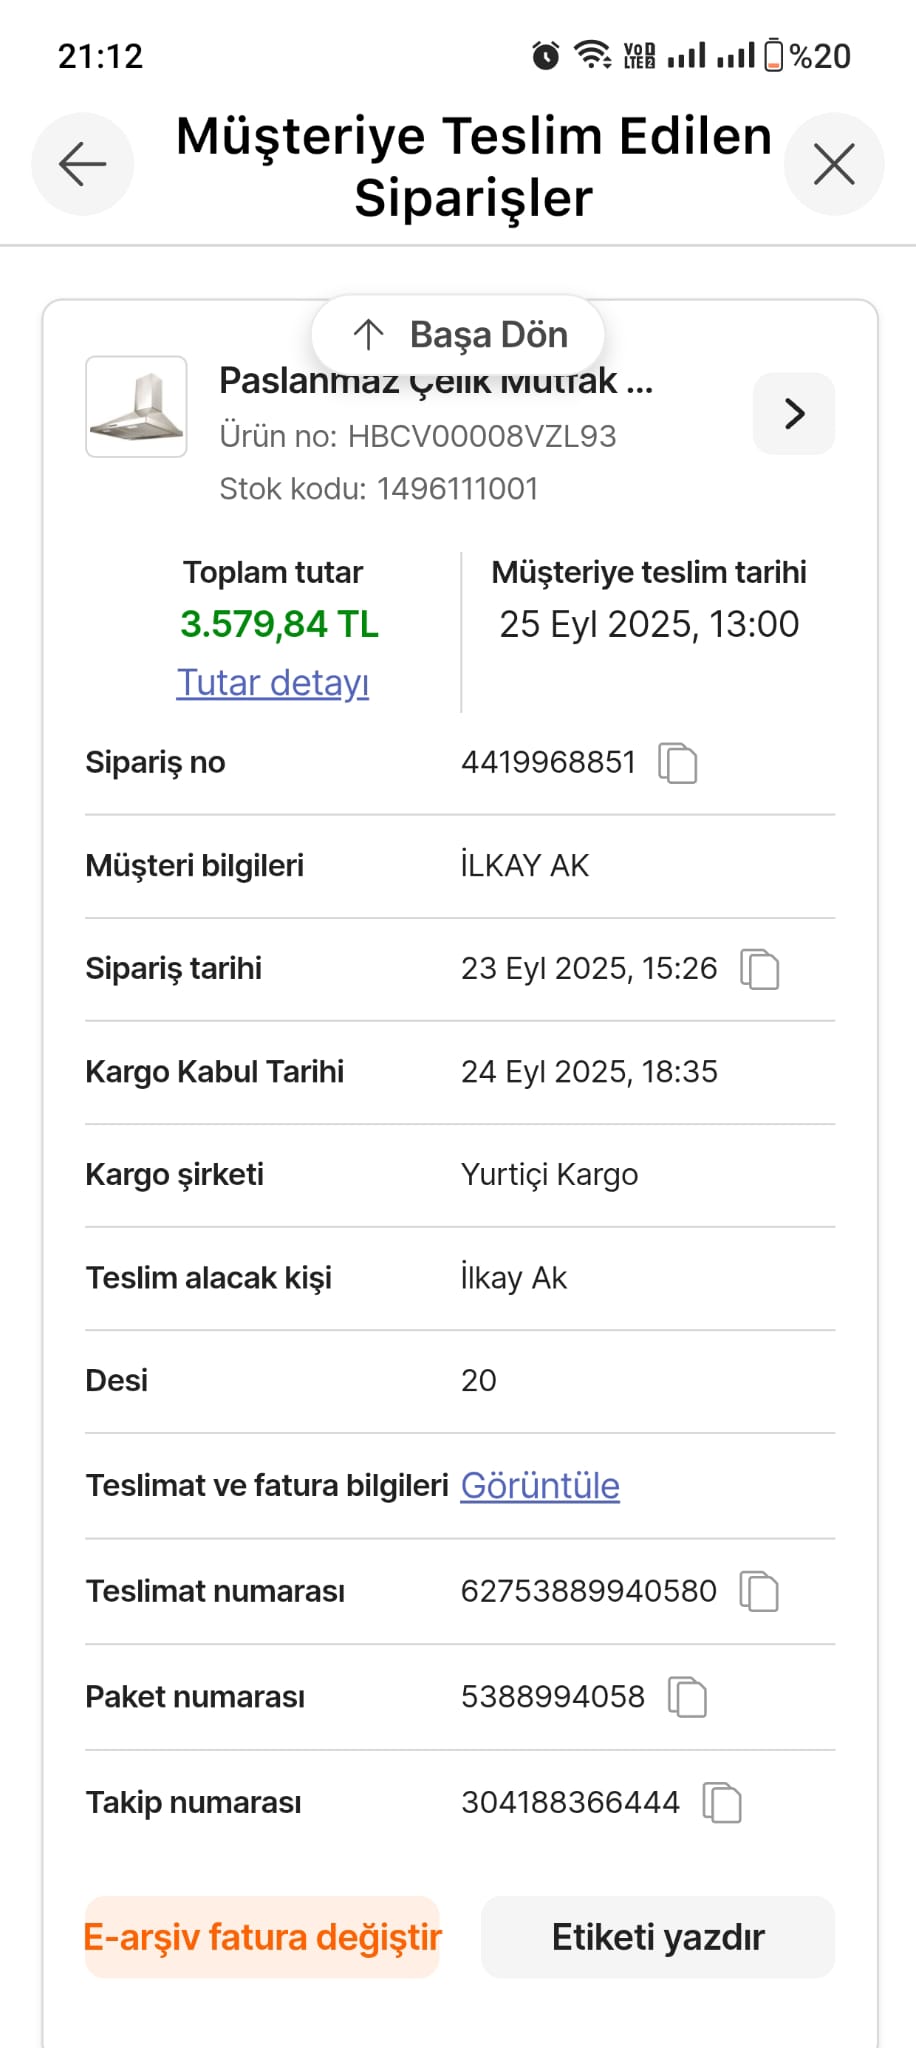Tap the product title Paslanmaz Çelik Mutfak

pos(436,382)
